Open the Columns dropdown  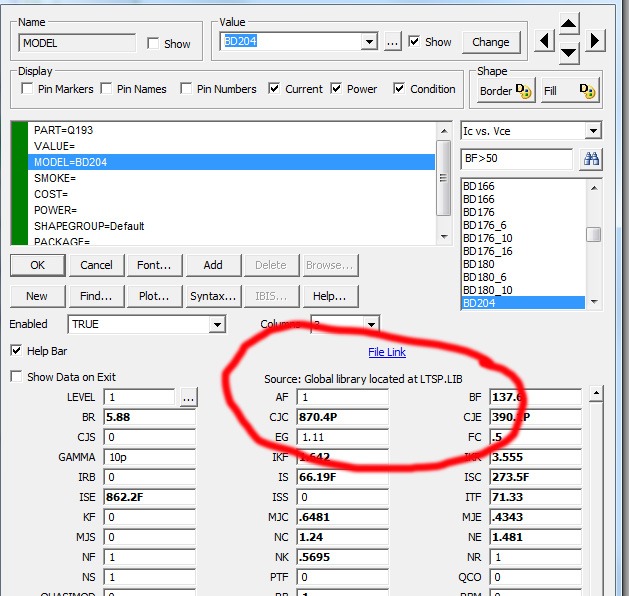[x=371, y=324]
